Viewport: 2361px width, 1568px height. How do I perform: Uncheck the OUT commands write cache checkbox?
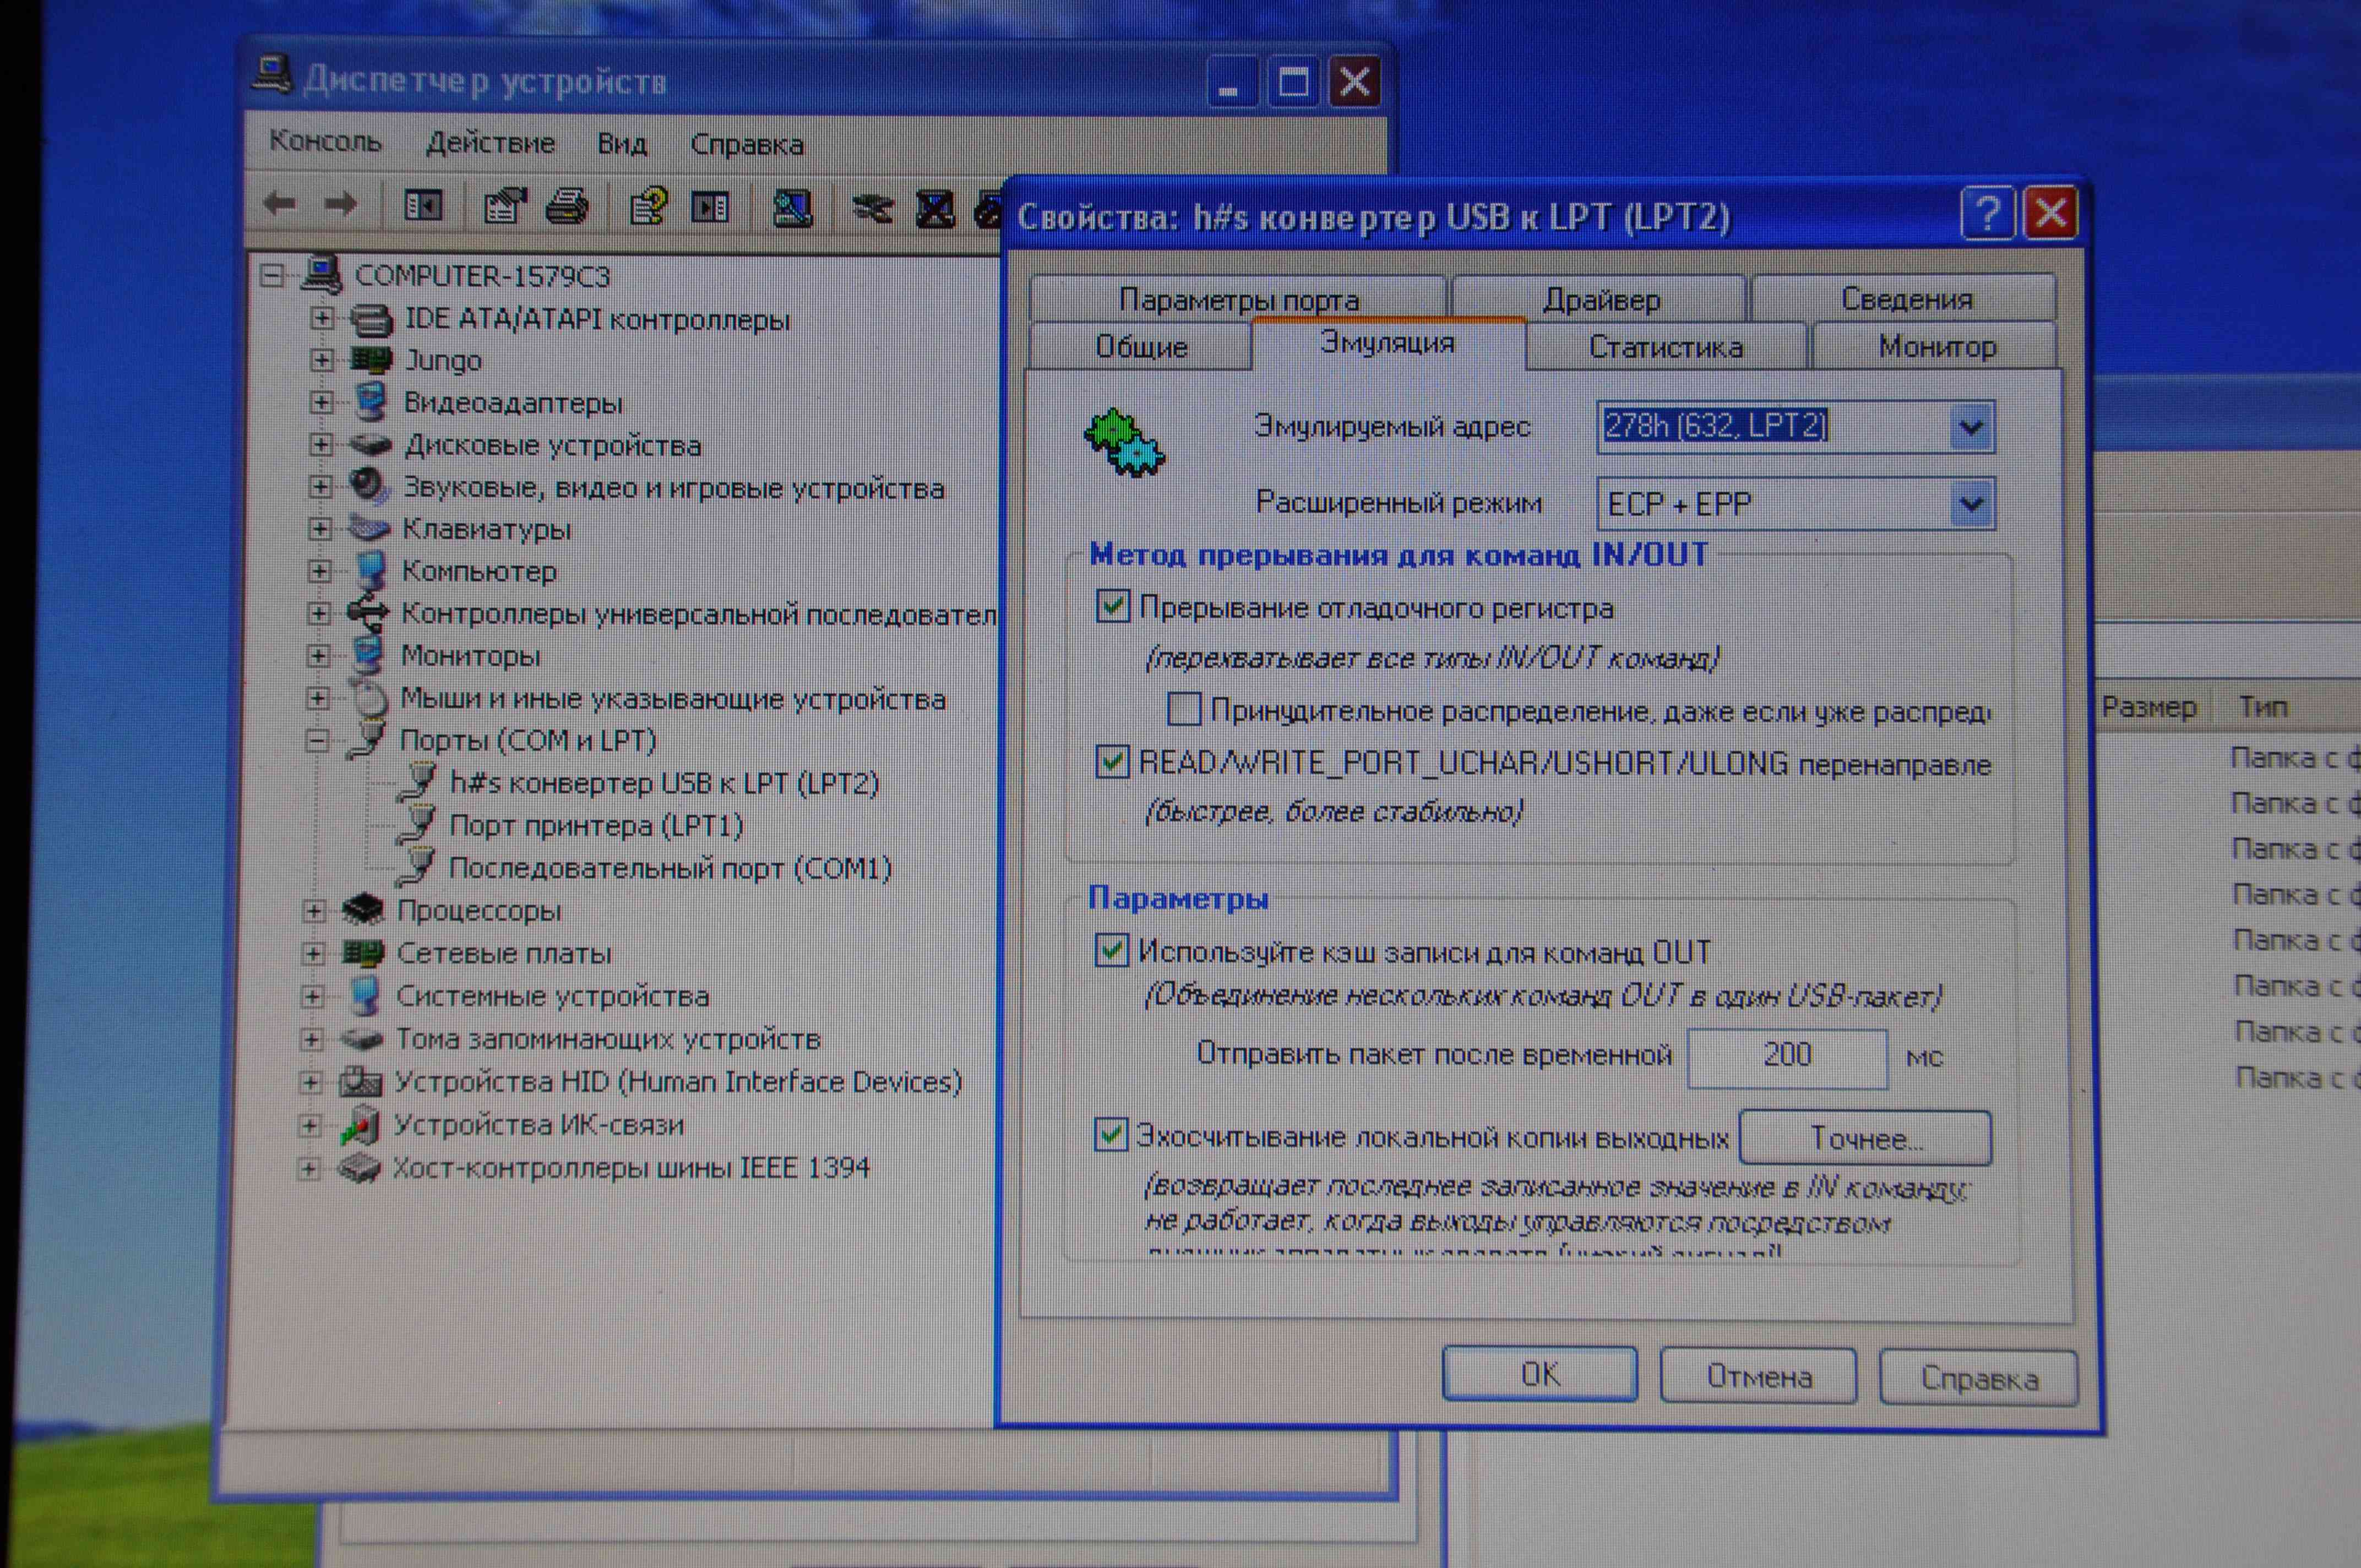point(1111,950)
